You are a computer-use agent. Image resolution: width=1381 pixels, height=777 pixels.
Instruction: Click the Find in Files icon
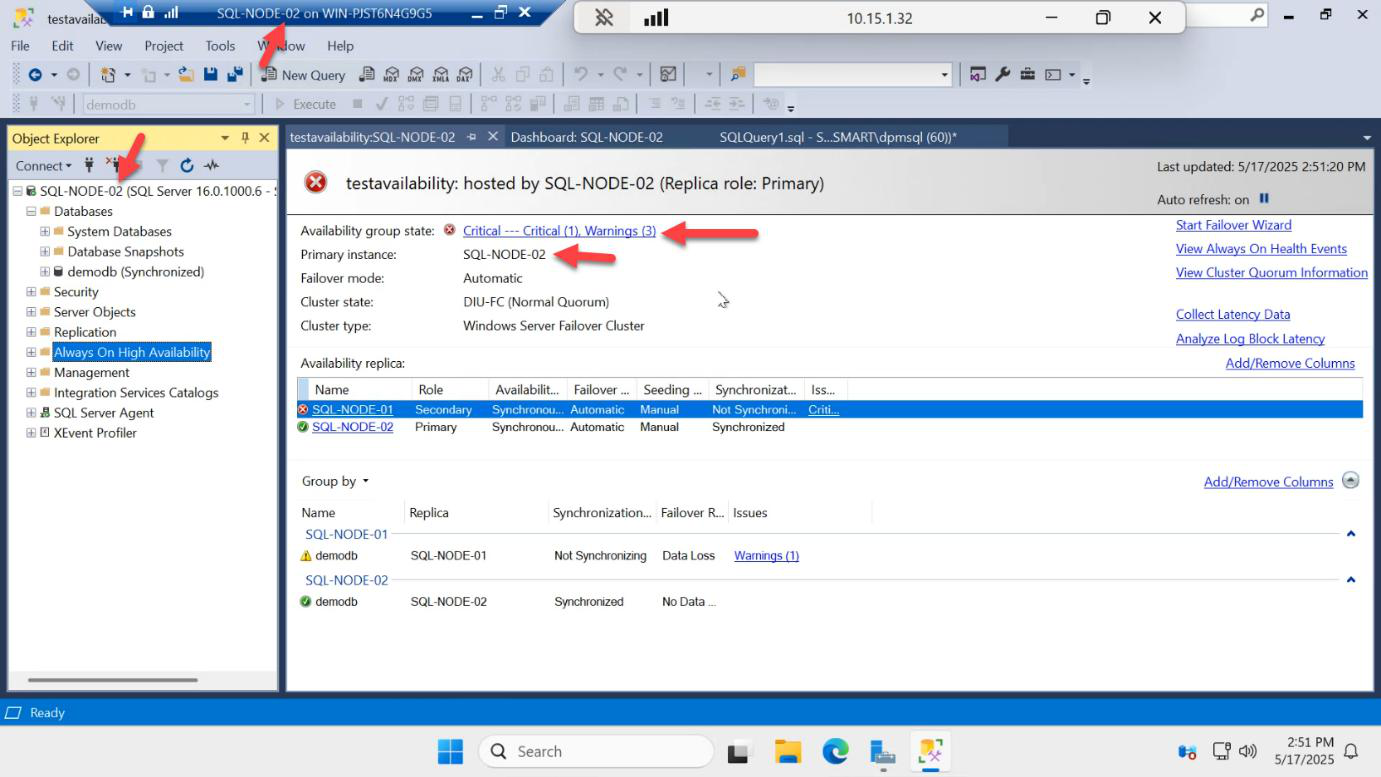click(x=738, y=75)
